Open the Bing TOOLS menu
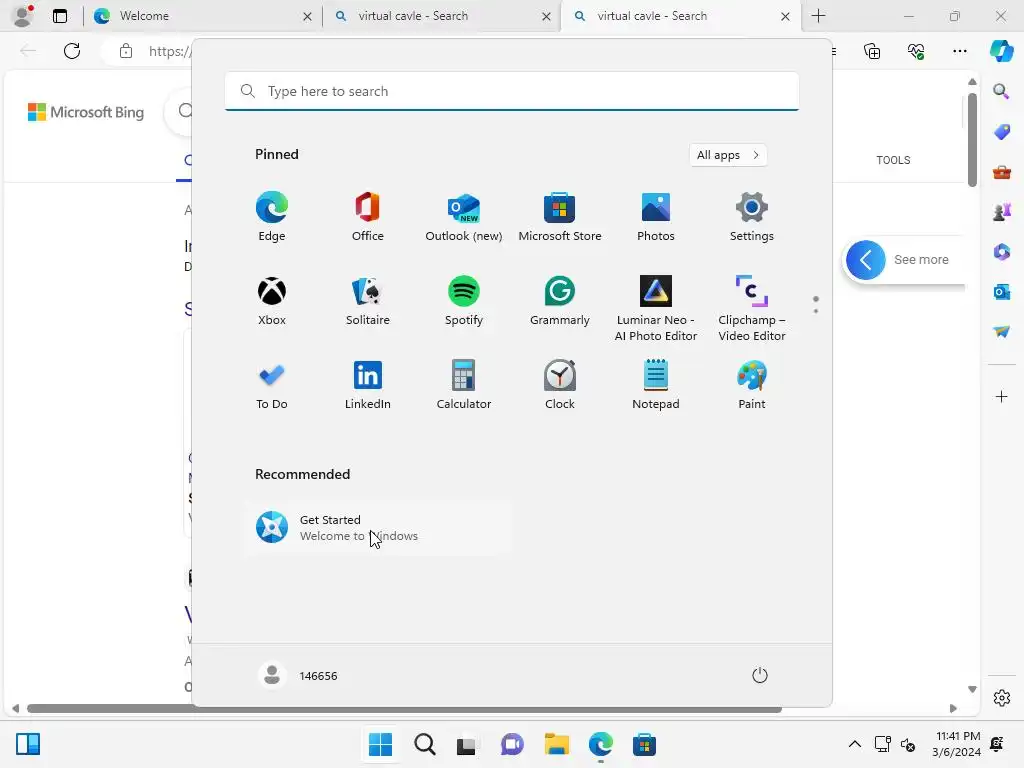Viewport: 1024px width, 768px height. [x=893, y=160]
